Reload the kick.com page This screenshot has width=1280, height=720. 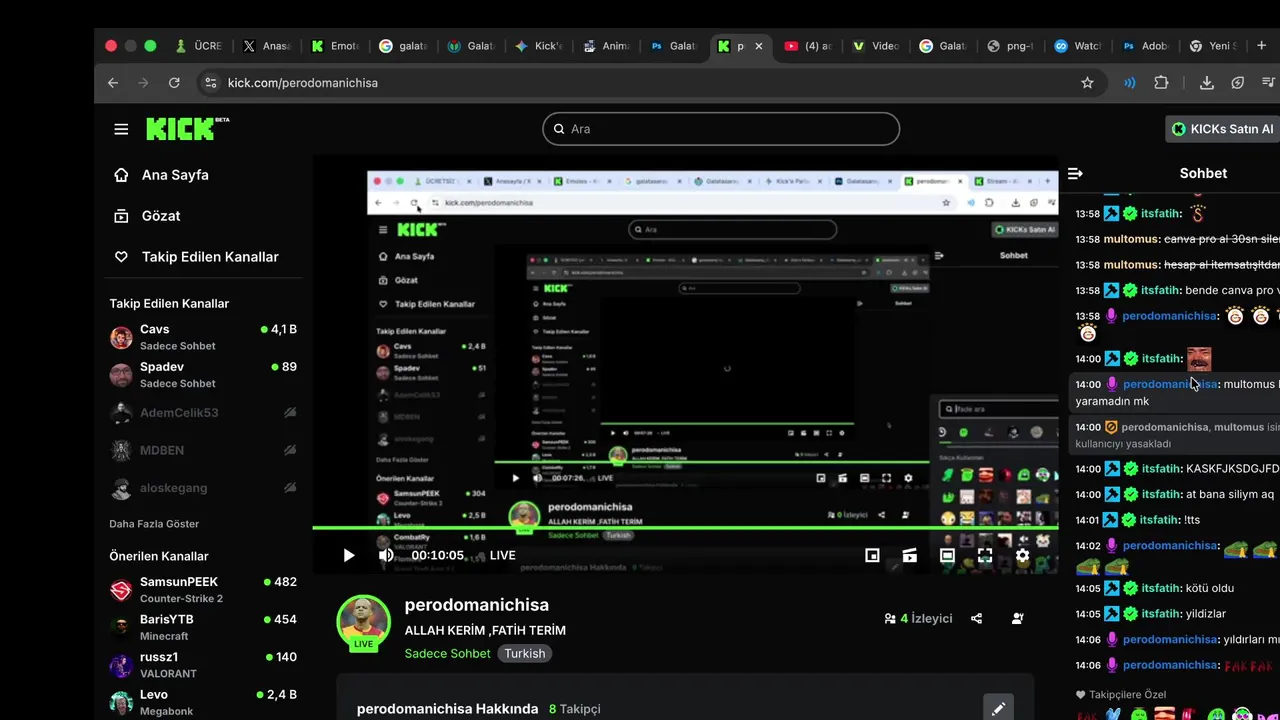coord(174,83)
